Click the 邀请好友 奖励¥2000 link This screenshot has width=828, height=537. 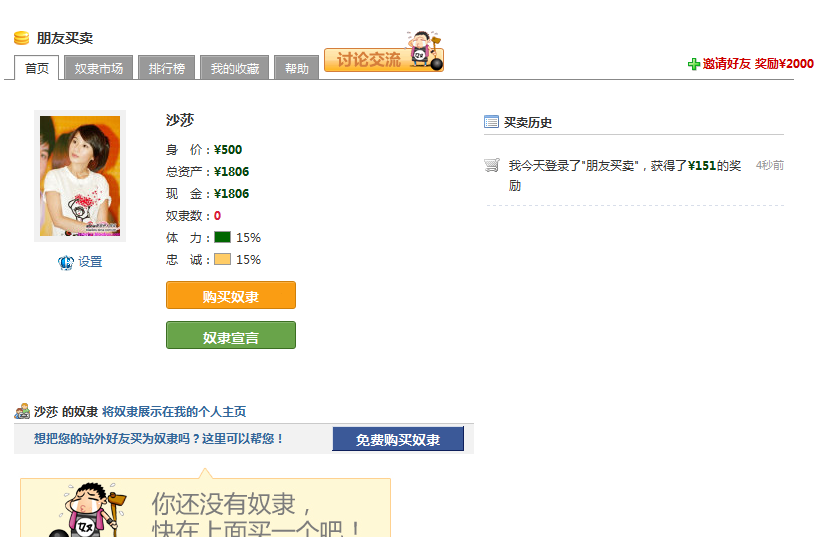point(757,64)
